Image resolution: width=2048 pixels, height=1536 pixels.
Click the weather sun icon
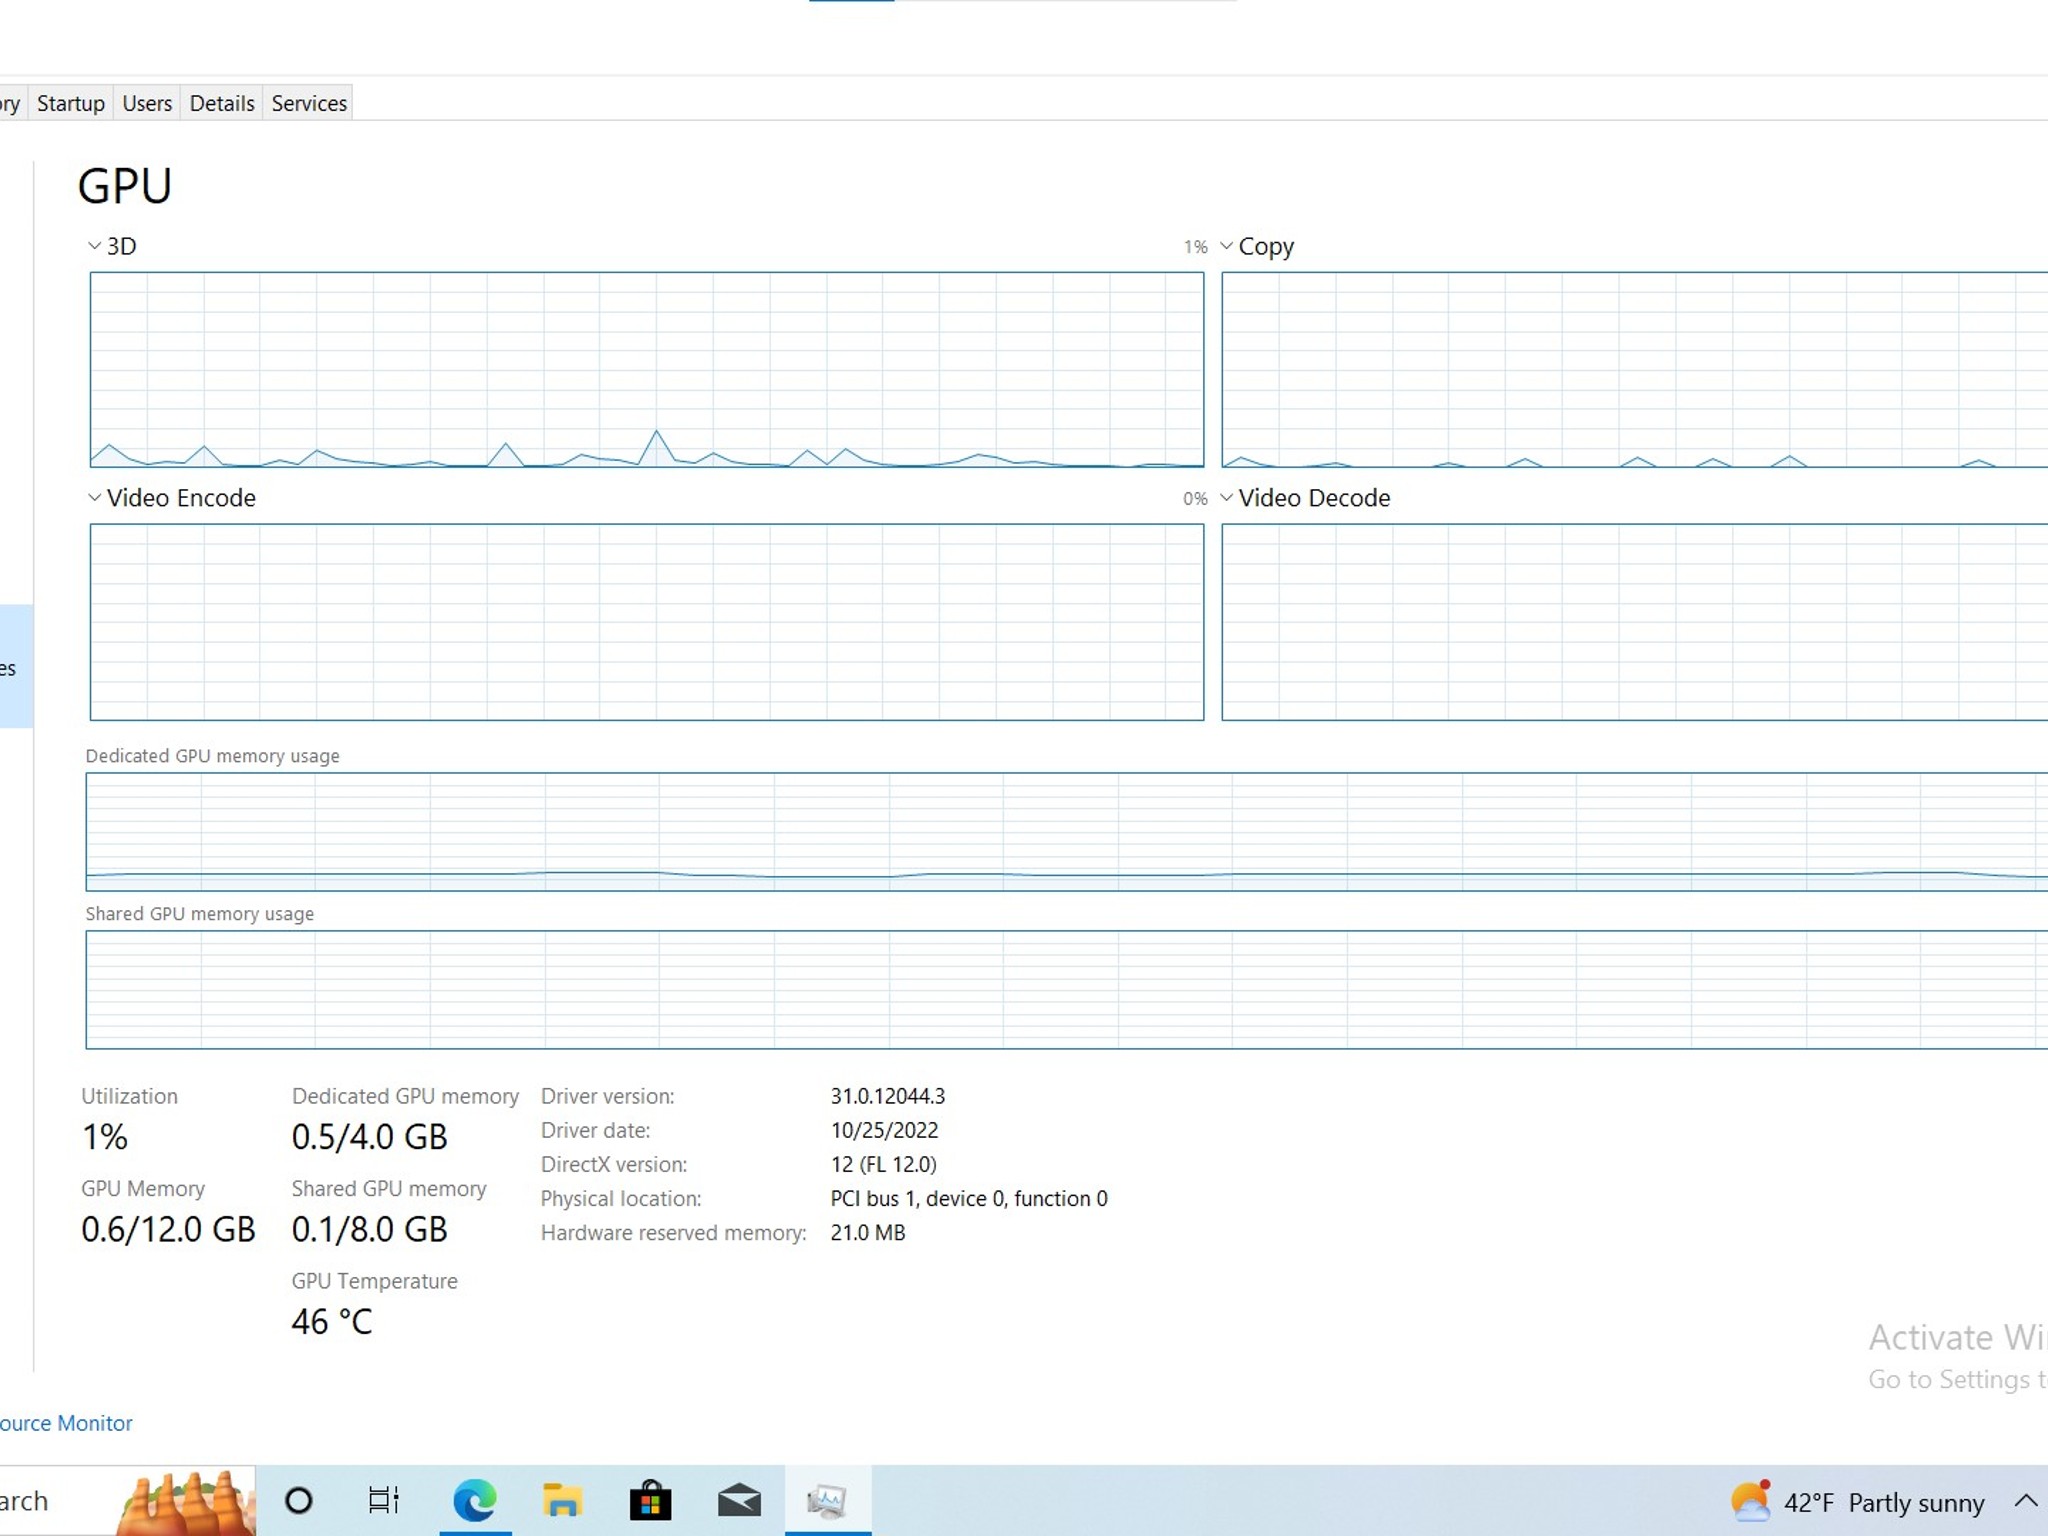pos(1750,1501)
